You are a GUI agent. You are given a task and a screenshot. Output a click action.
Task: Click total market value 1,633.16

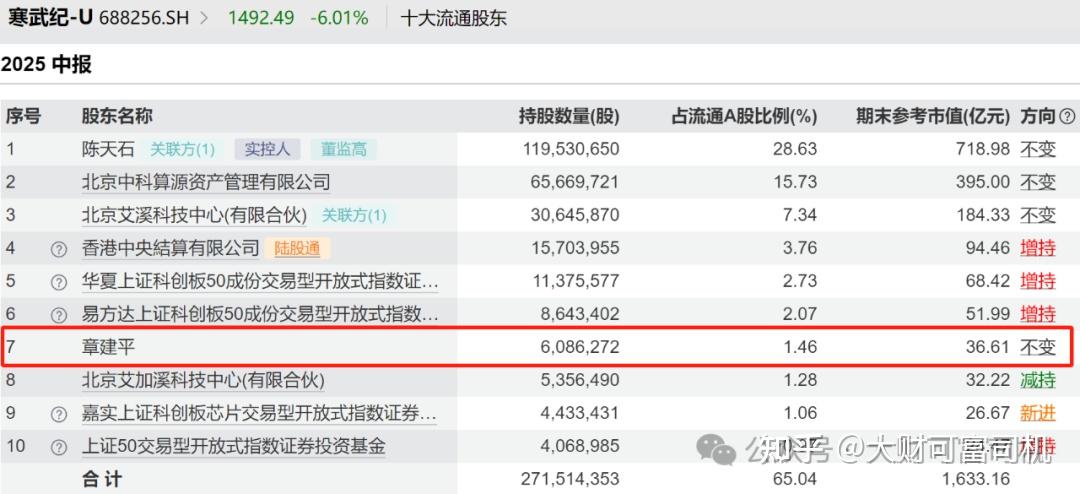click(x=976, y=479)
